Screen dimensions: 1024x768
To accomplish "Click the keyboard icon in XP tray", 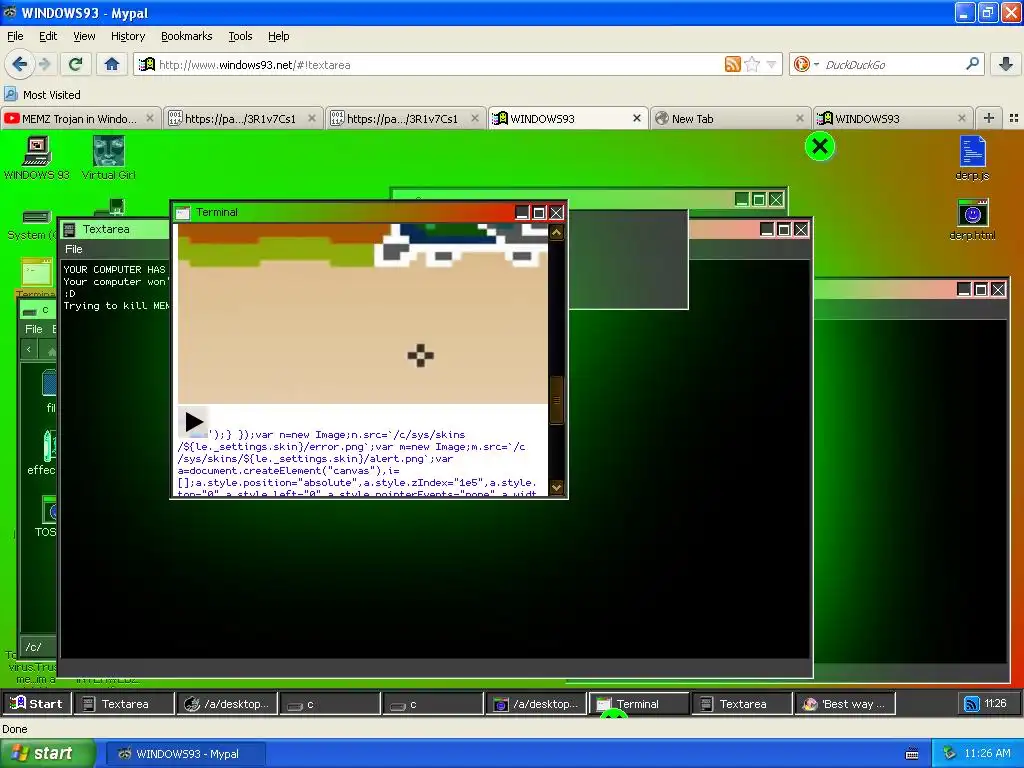I will point(912,754).
